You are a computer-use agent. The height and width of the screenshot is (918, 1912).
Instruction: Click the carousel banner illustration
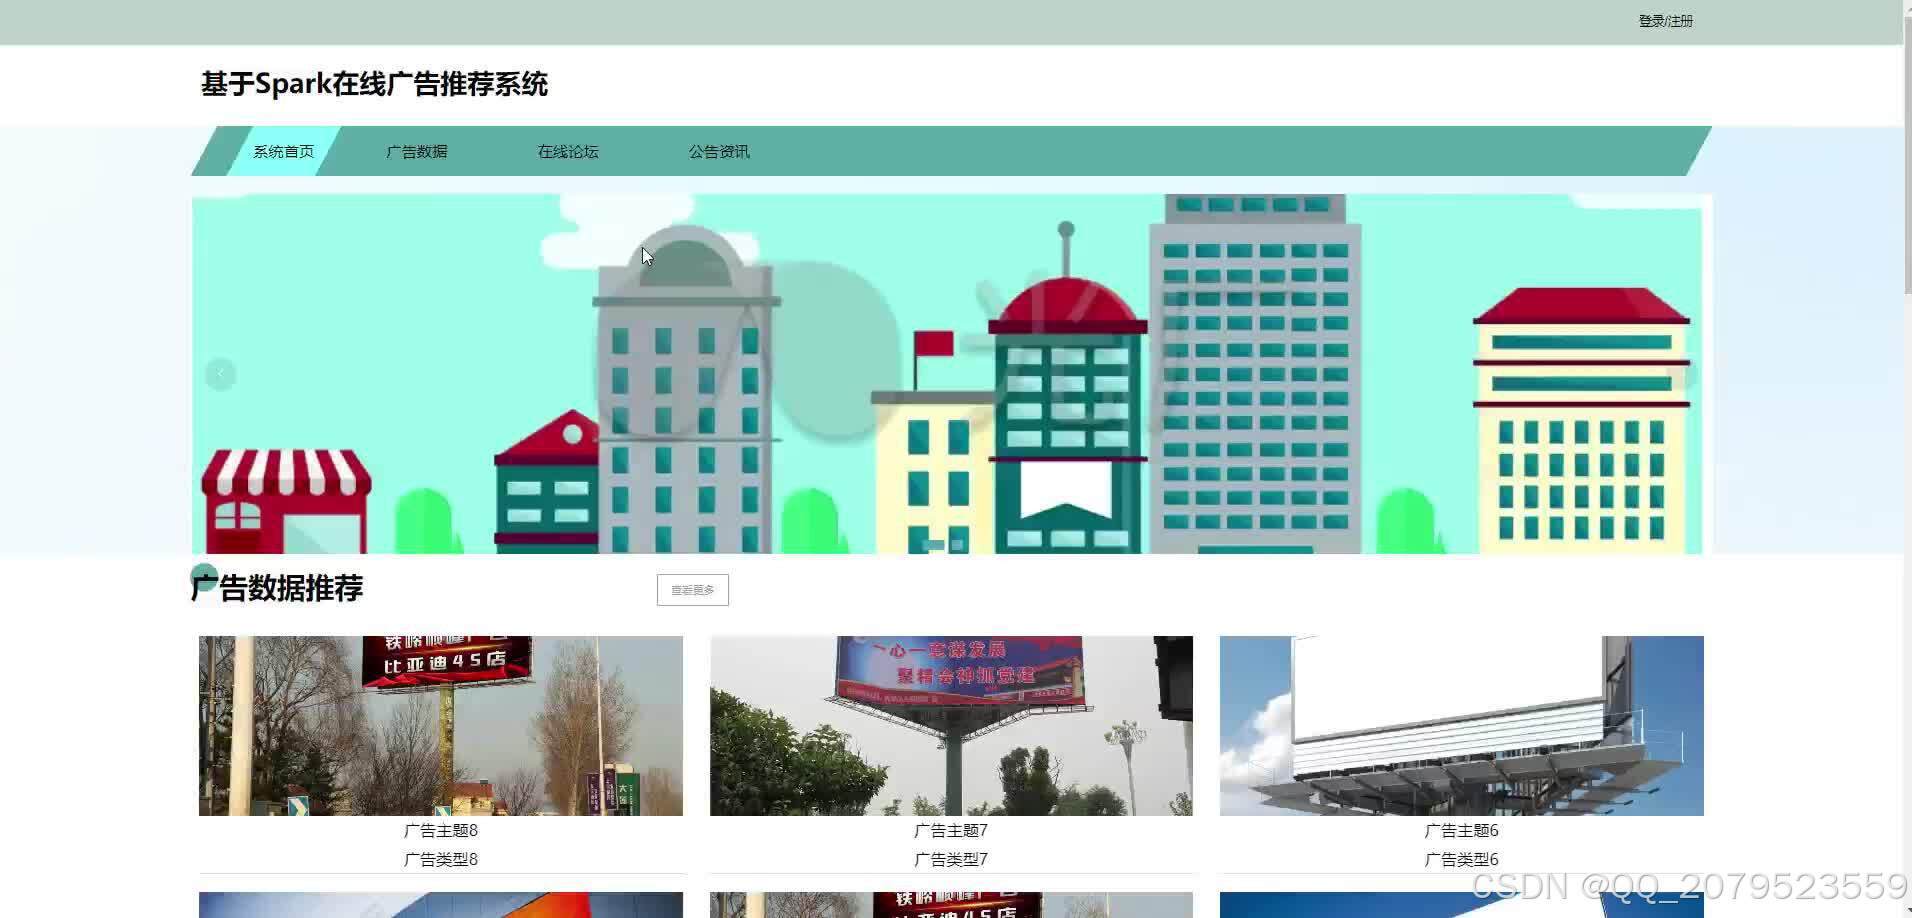(x=950, y=373)
